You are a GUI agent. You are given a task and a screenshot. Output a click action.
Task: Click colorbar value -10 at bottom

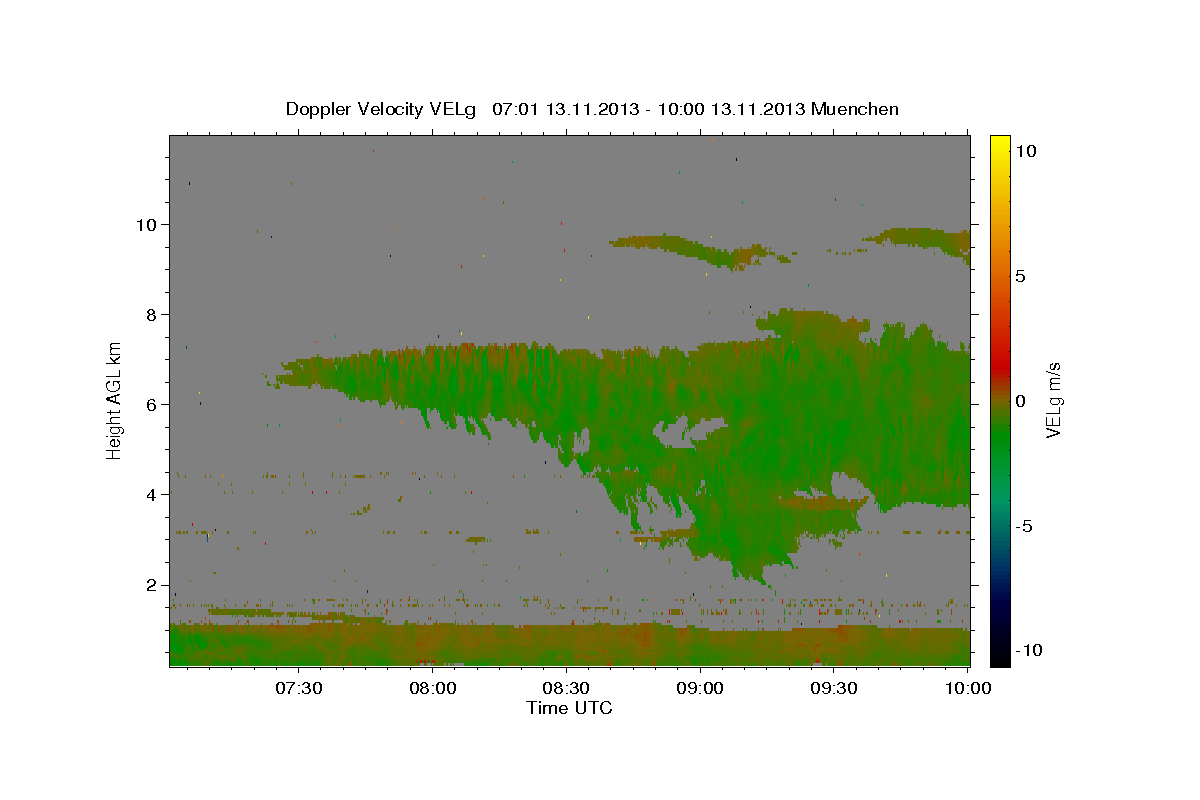click(1028, 650)
